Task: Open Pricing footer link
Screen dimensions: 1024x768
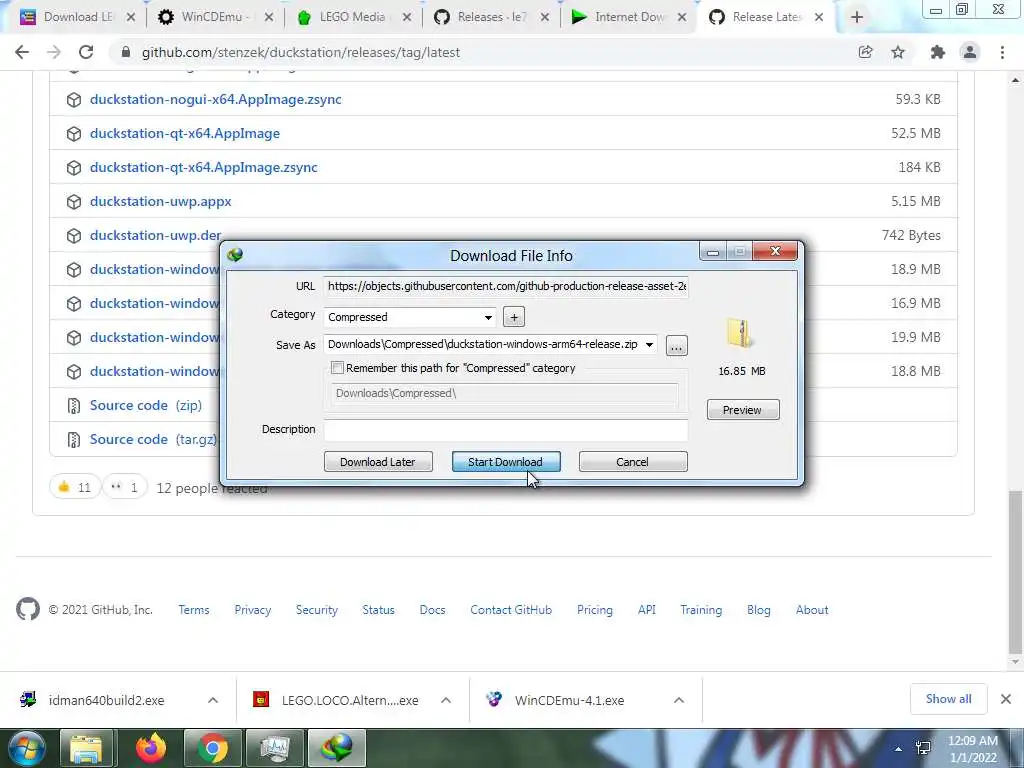Action: tap(594, 609)
